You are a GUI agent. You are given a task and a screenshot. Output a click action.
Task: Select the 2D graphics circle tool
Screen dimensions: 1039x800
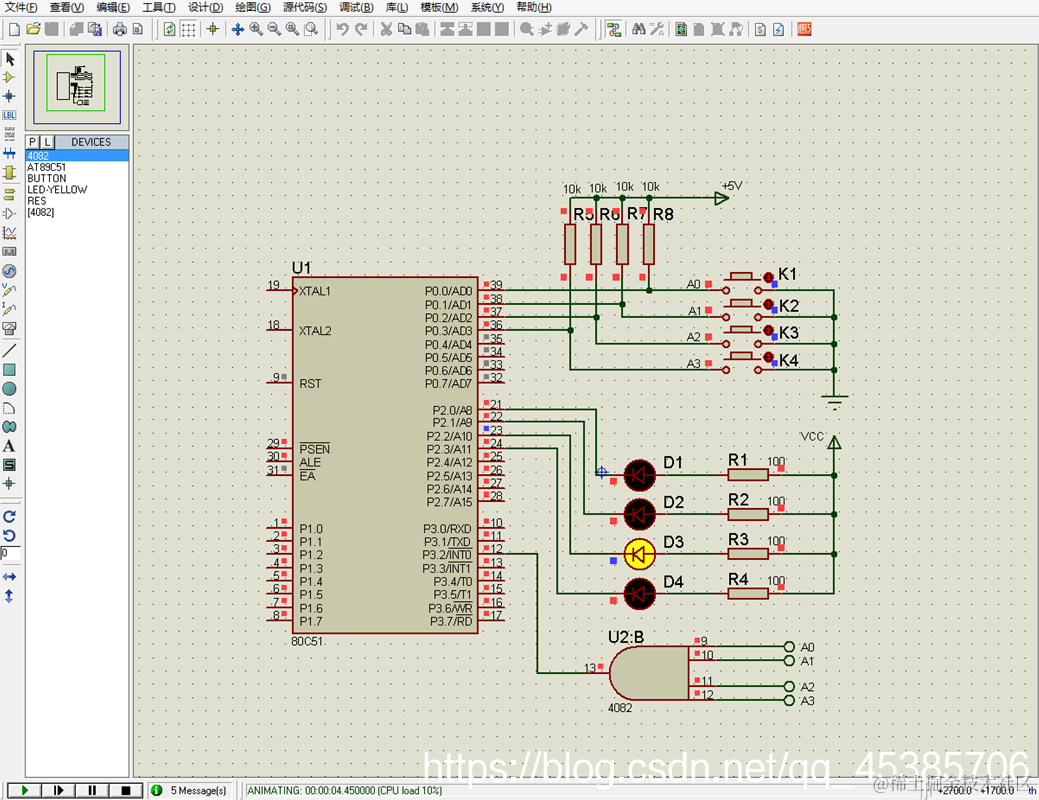point(9,389)
